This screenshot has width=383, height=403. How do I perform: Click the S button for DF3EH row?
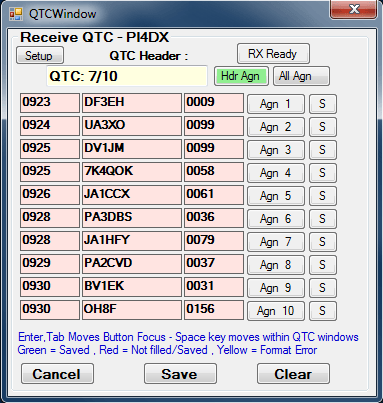[323, 104]
